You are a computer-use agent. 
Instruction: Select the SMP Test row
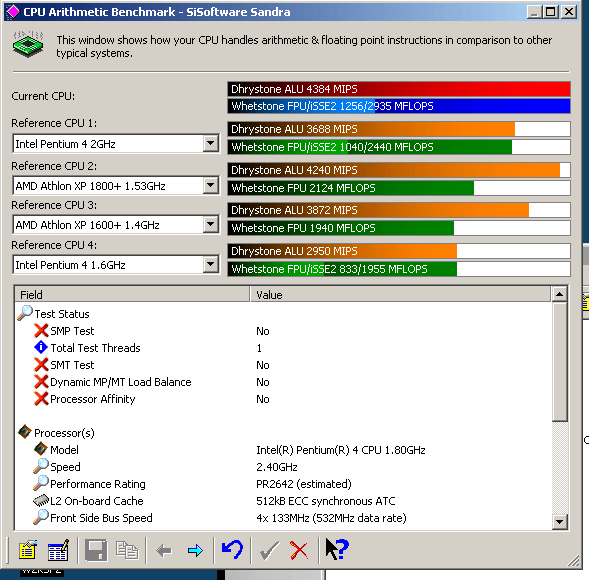(284, 331)
